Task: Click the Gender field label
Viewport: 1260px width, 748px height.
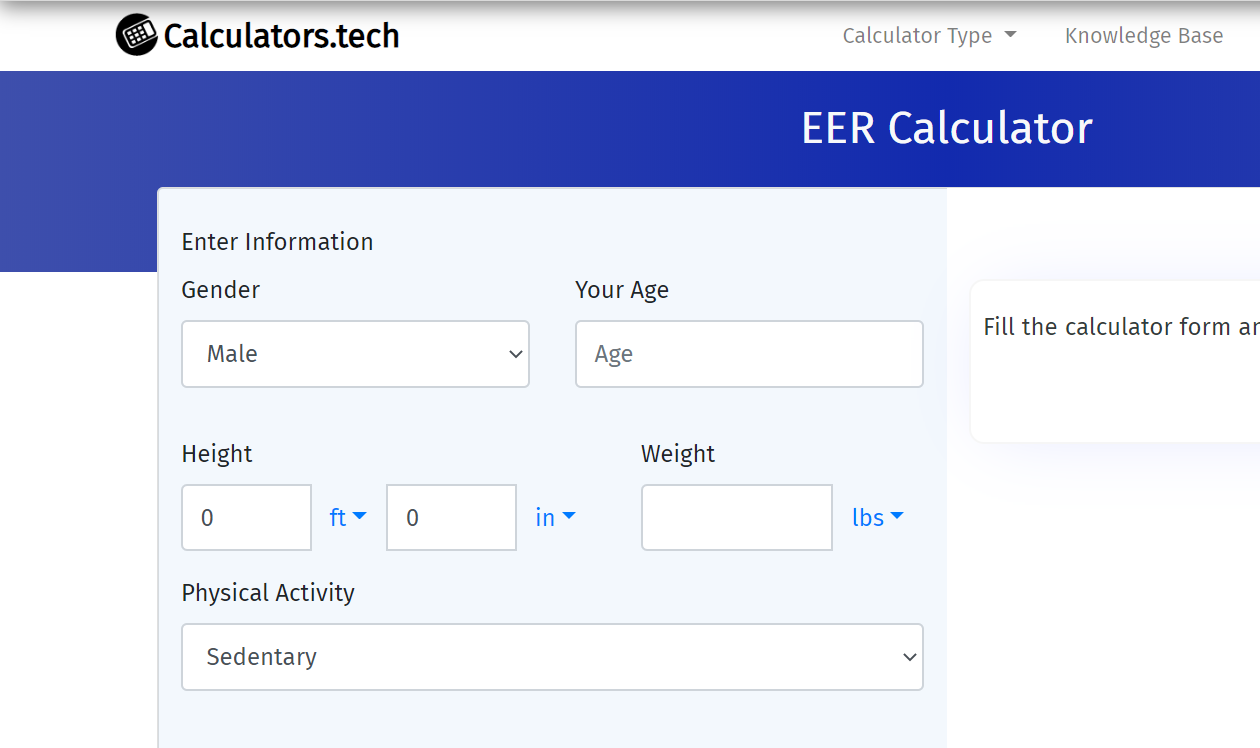Action: (220, 290)
